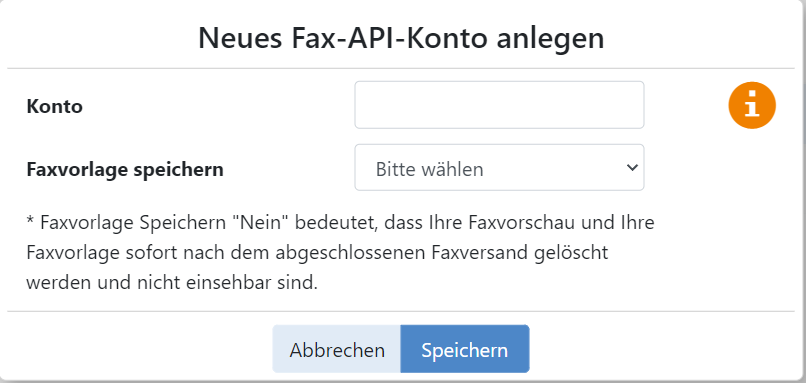Screen dimensions: 806x383
Task: Click the footnote about Faxvorlage Speichern "Nein"
Action: pyautogui.click(x=340, y=253)
